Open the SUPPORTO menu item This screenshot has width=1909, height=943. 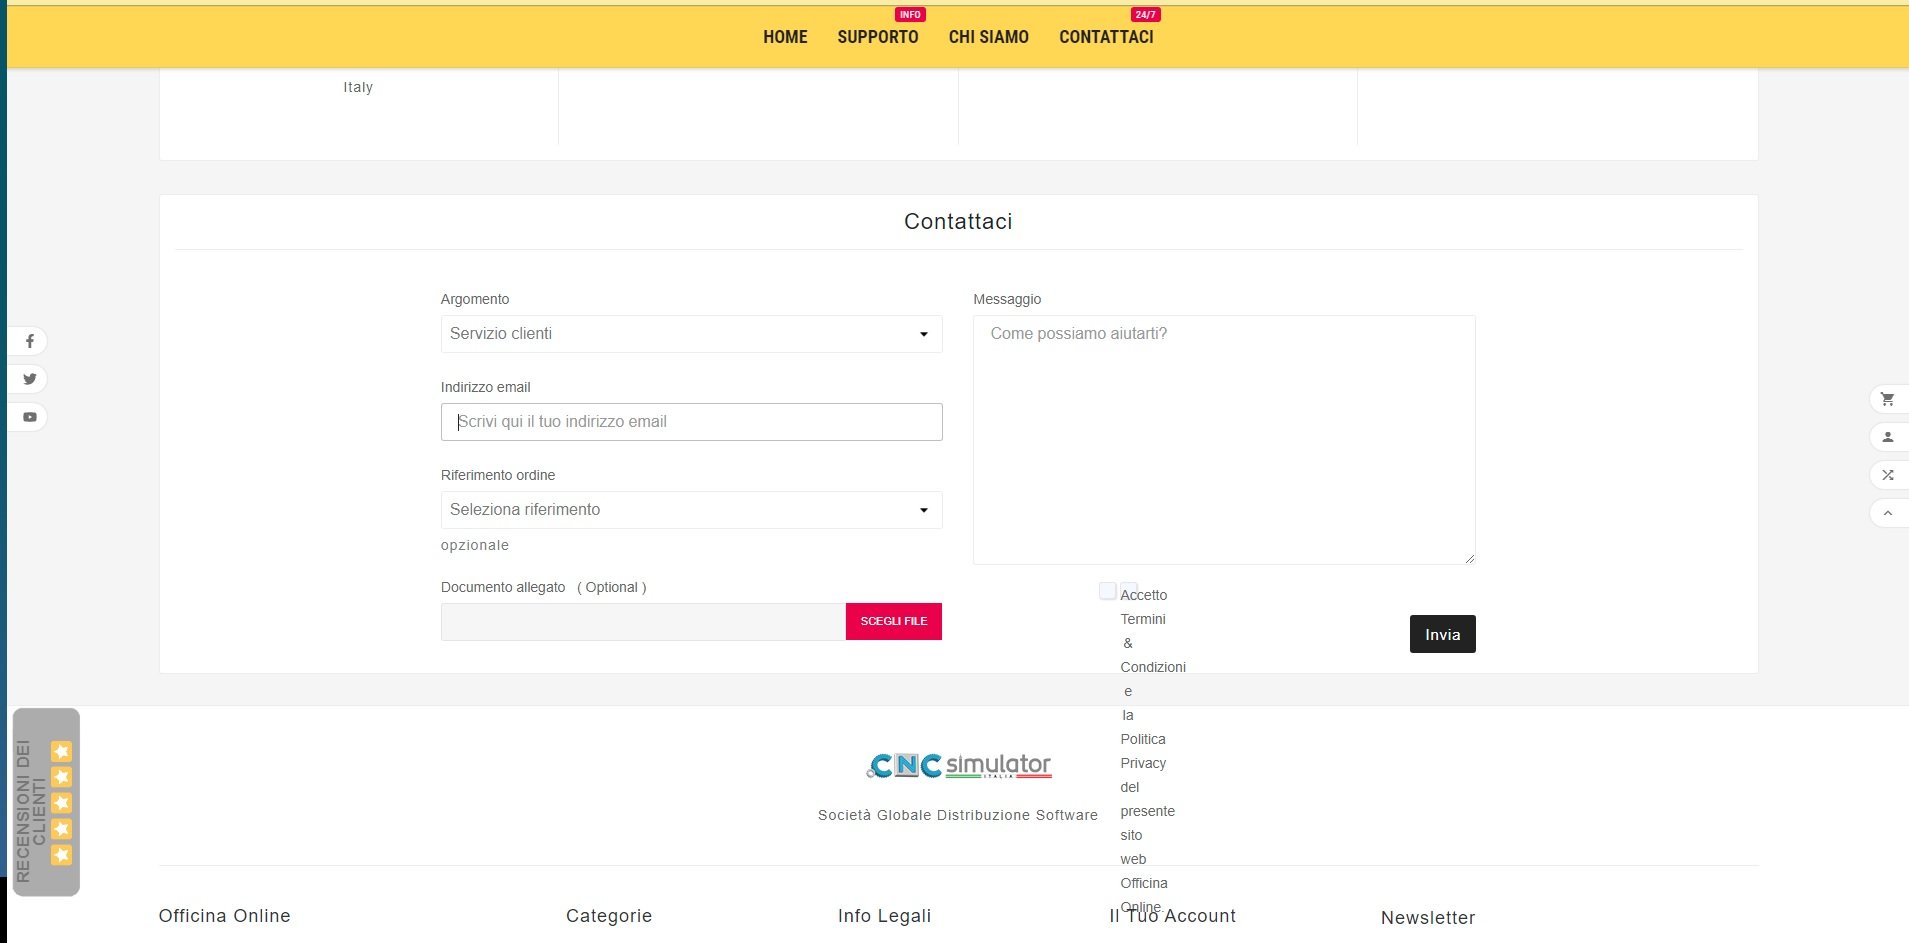[878, 37]
